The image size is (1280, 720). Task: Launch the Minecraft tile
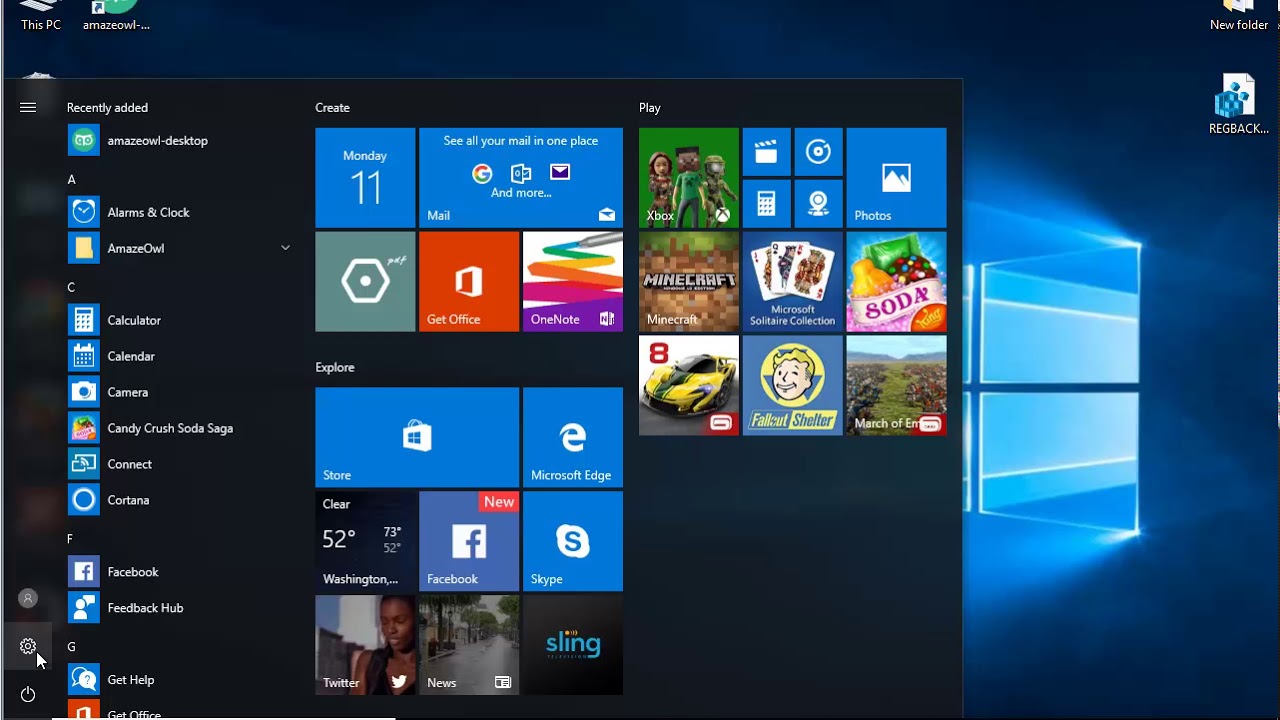[689, 282]
